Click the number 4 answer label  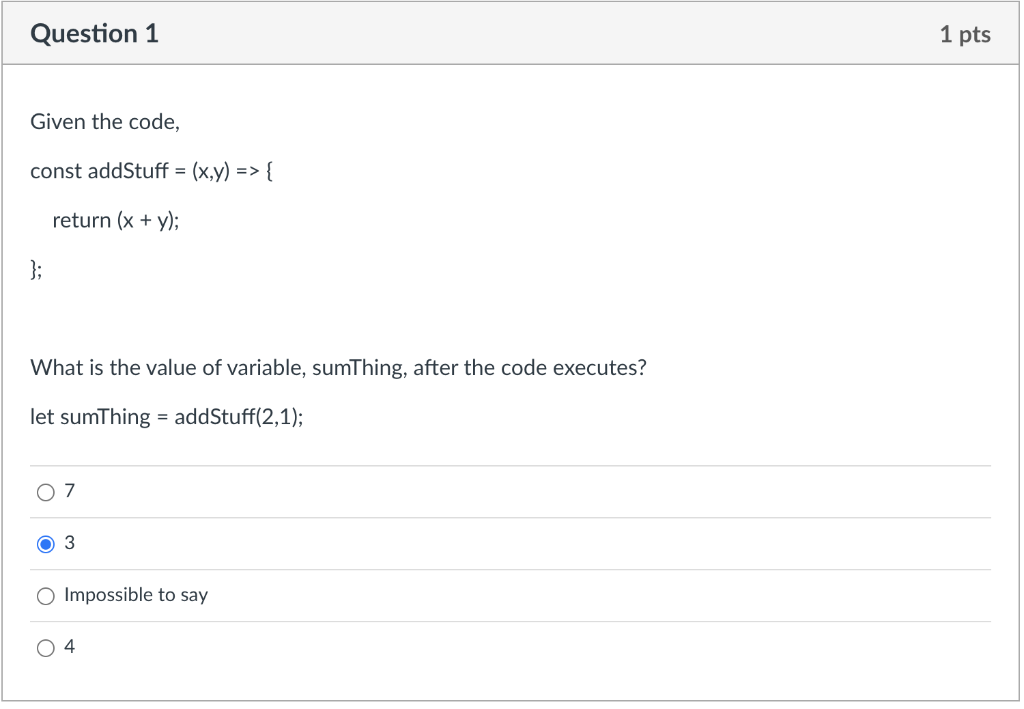(69, 647)
